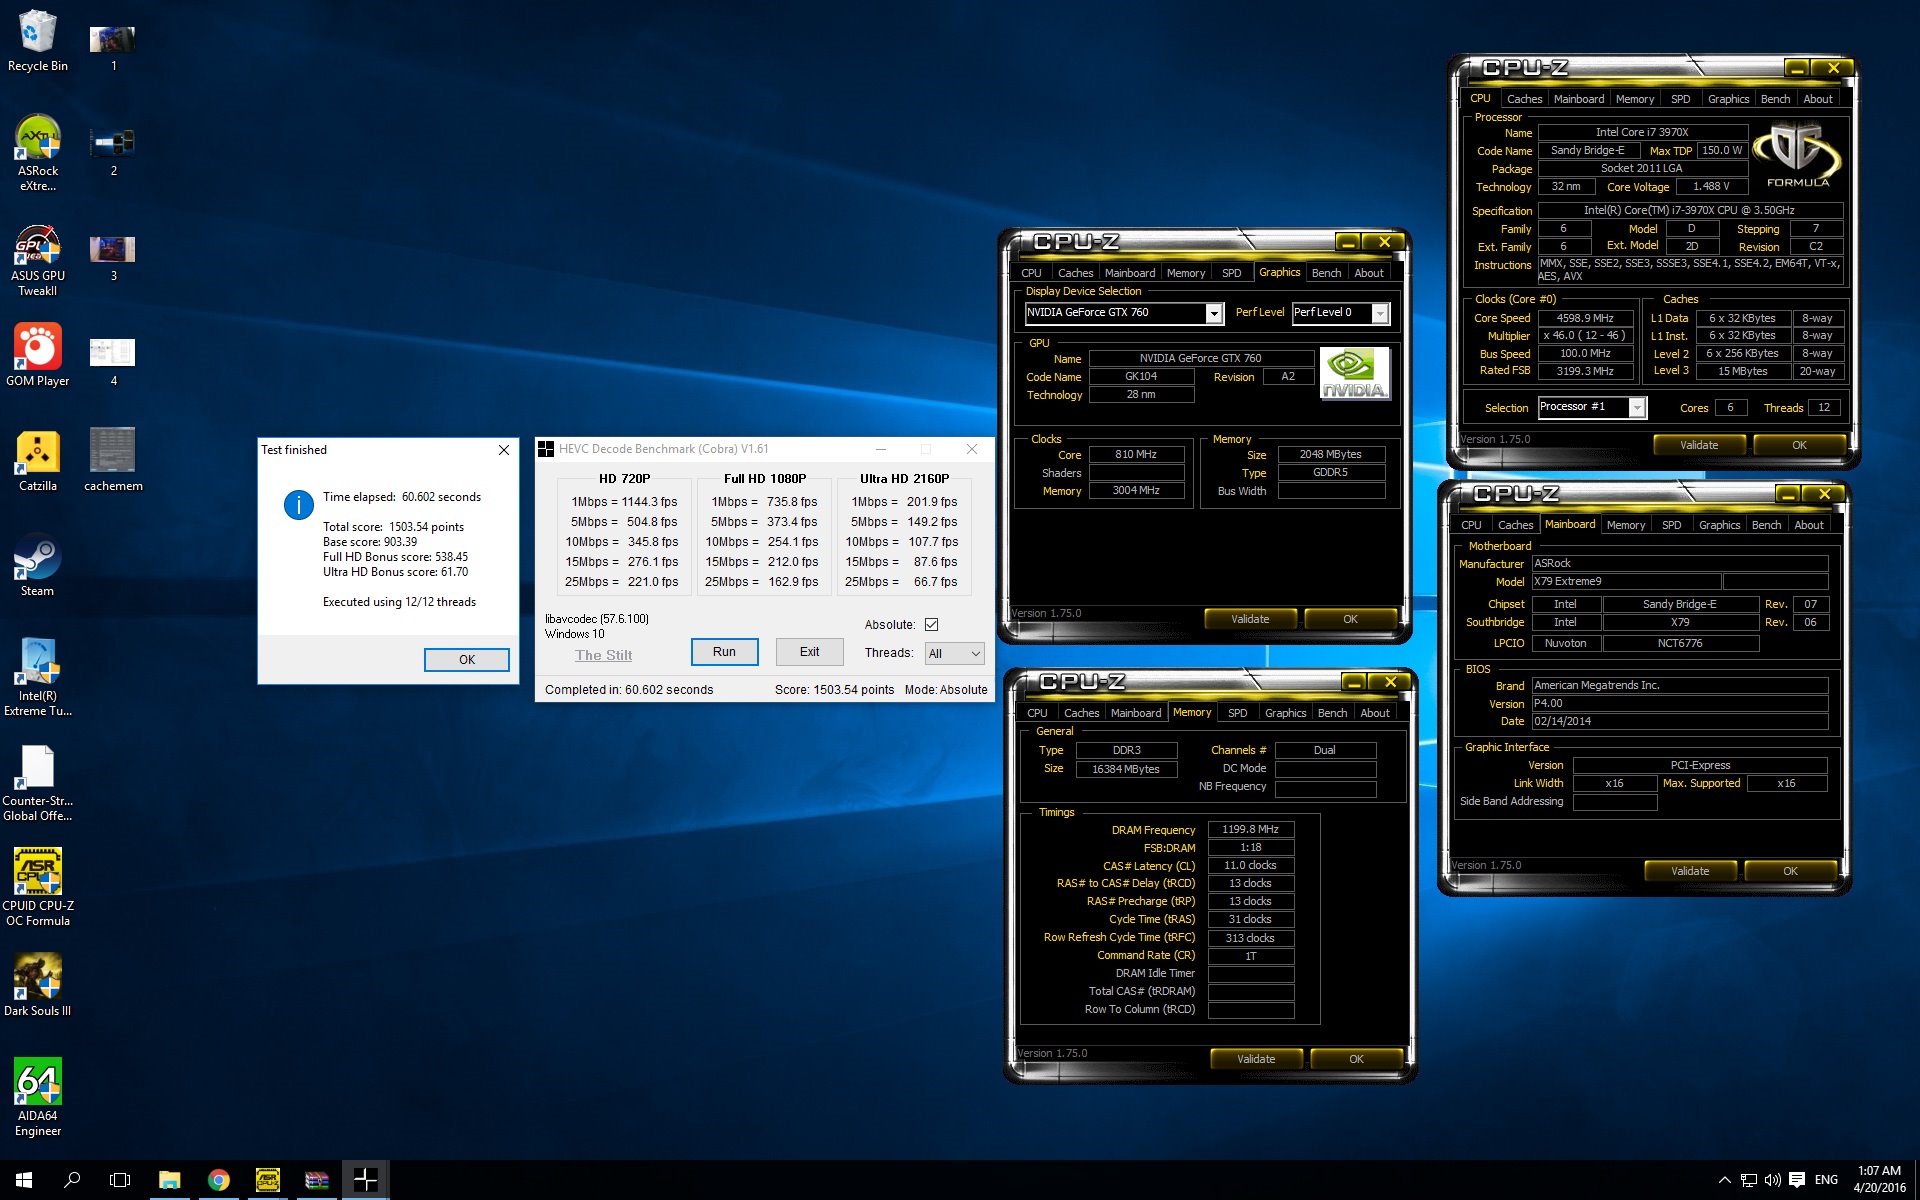This screenshot has width=1920, height=1200.
Task: Minimize the Graphics CPU-Z window
Action: (1348, 242)
